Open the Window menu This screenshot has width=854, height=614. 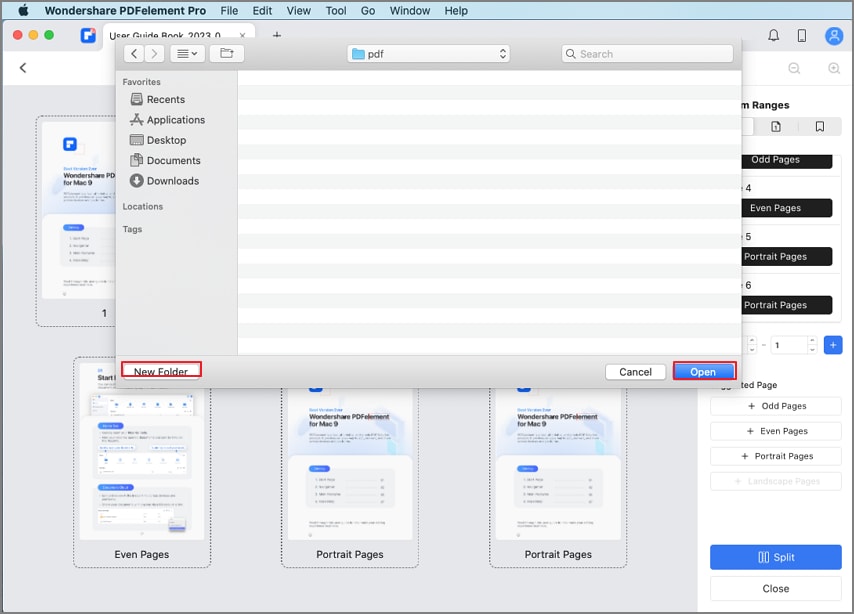coord(410,10)
